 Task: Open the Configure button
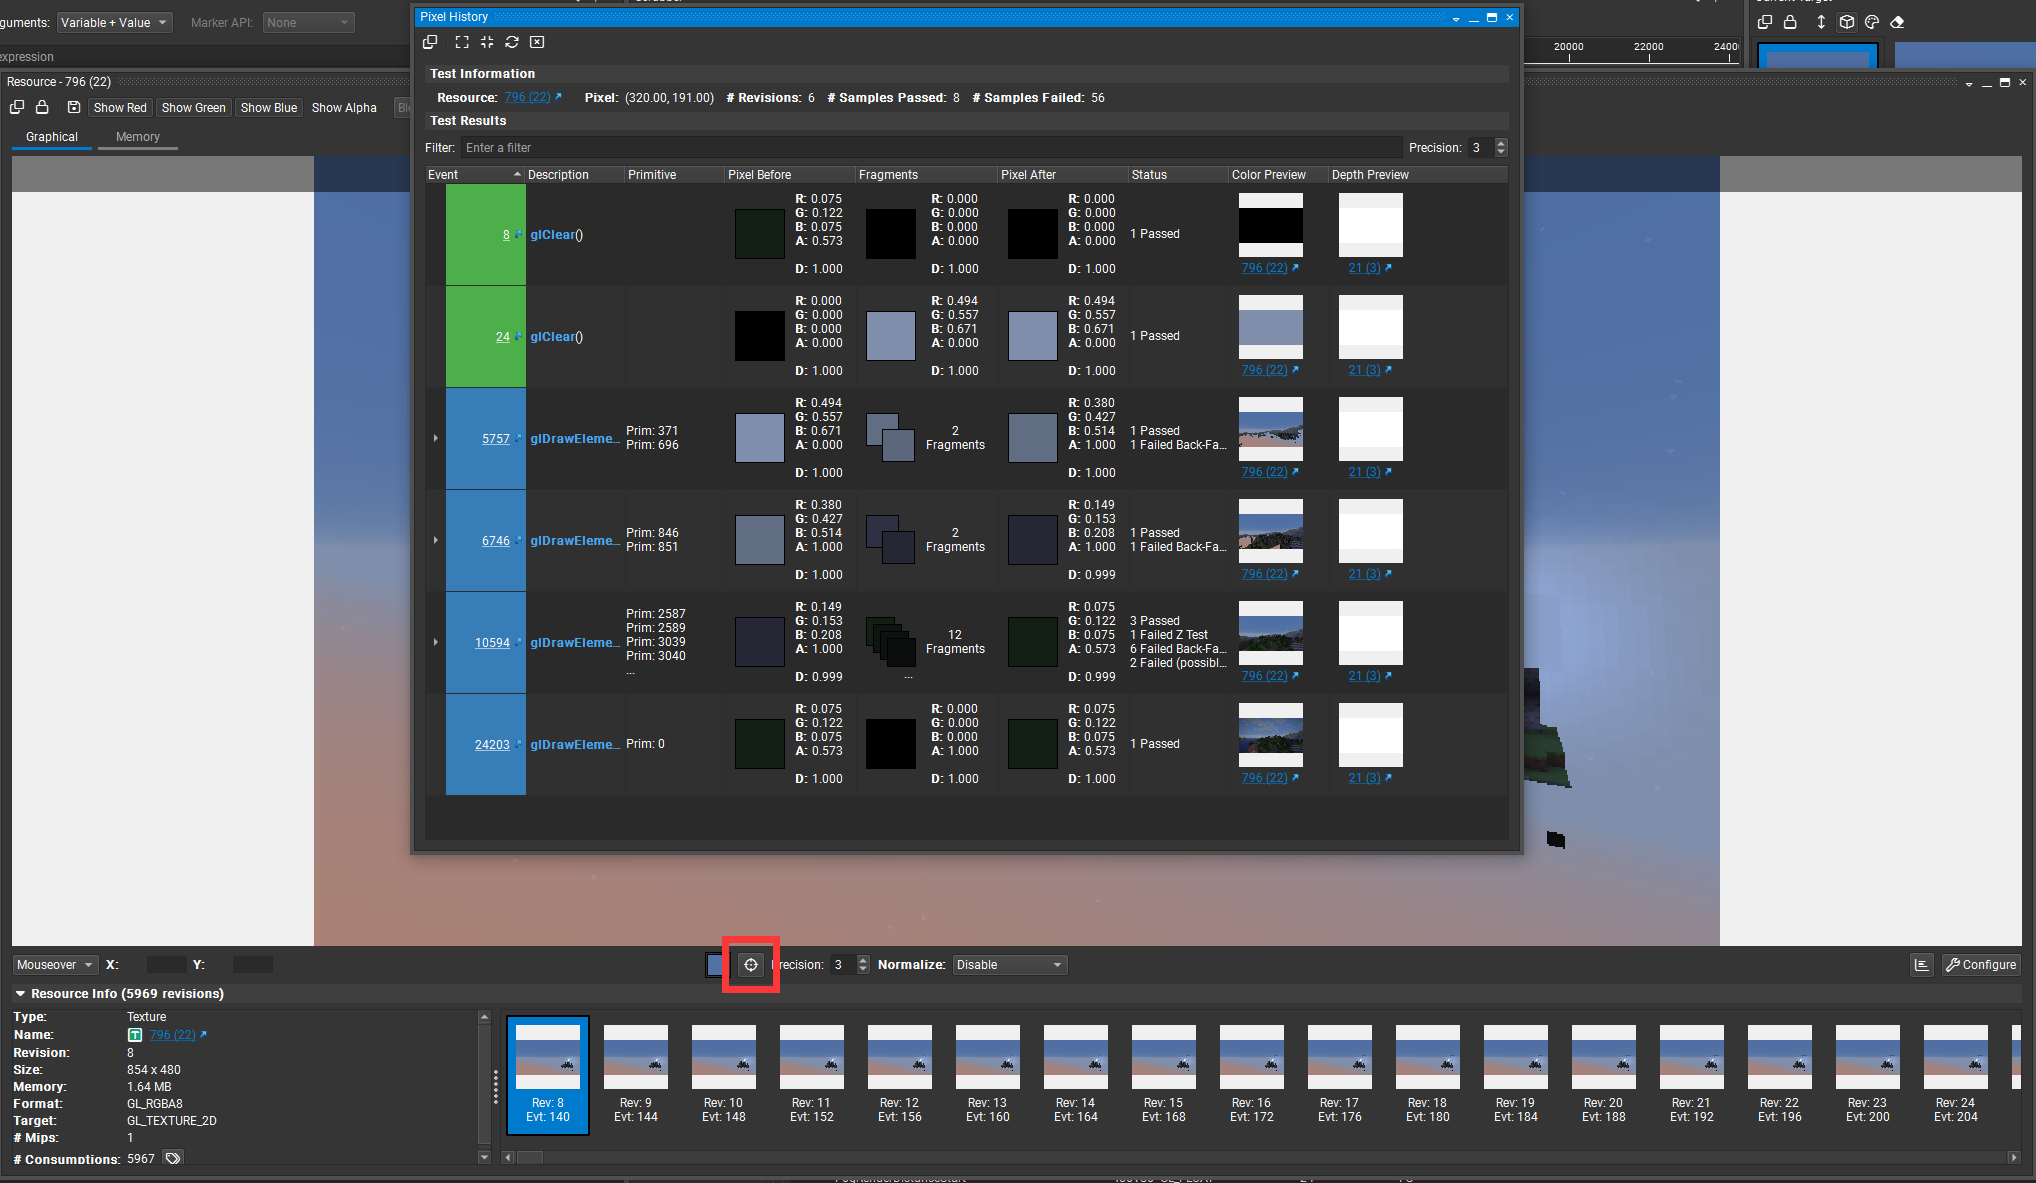click(1981, 965)
